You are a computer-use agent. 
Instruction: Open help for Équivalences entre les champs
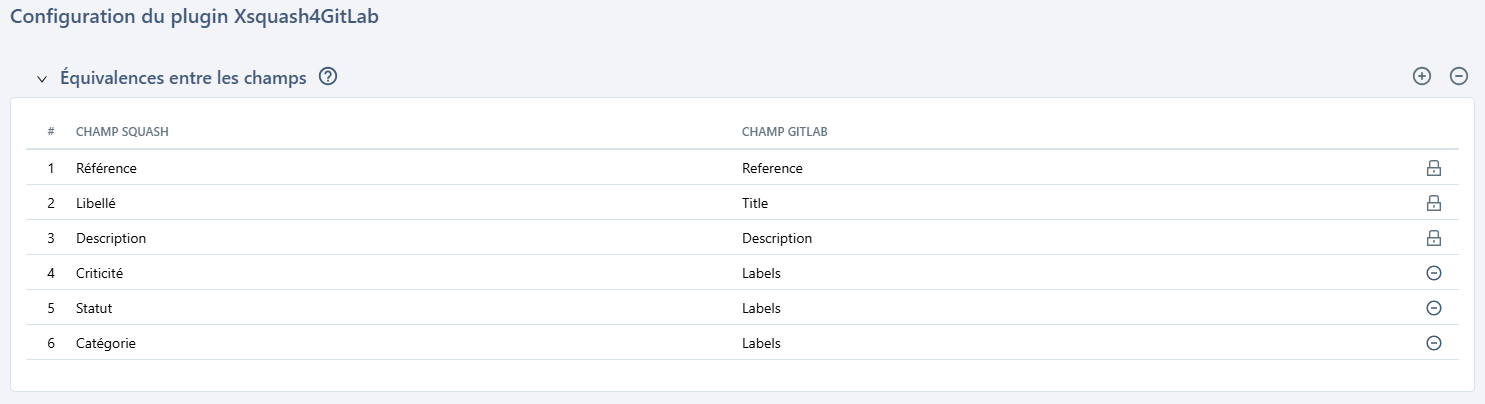tap(327, 77)
